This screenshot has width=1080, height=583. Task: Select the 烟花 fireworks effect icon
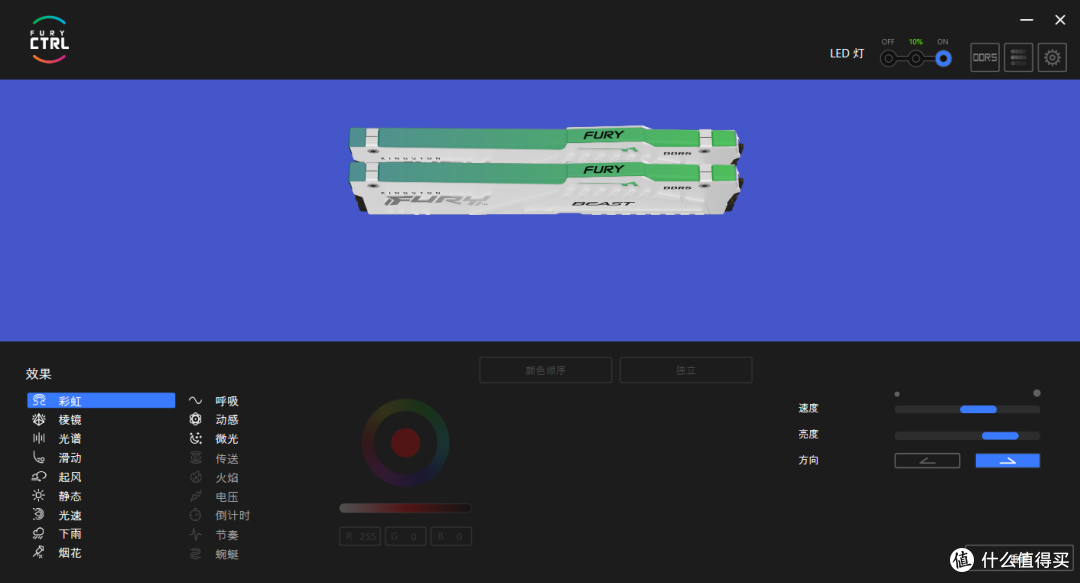point(39,552)
